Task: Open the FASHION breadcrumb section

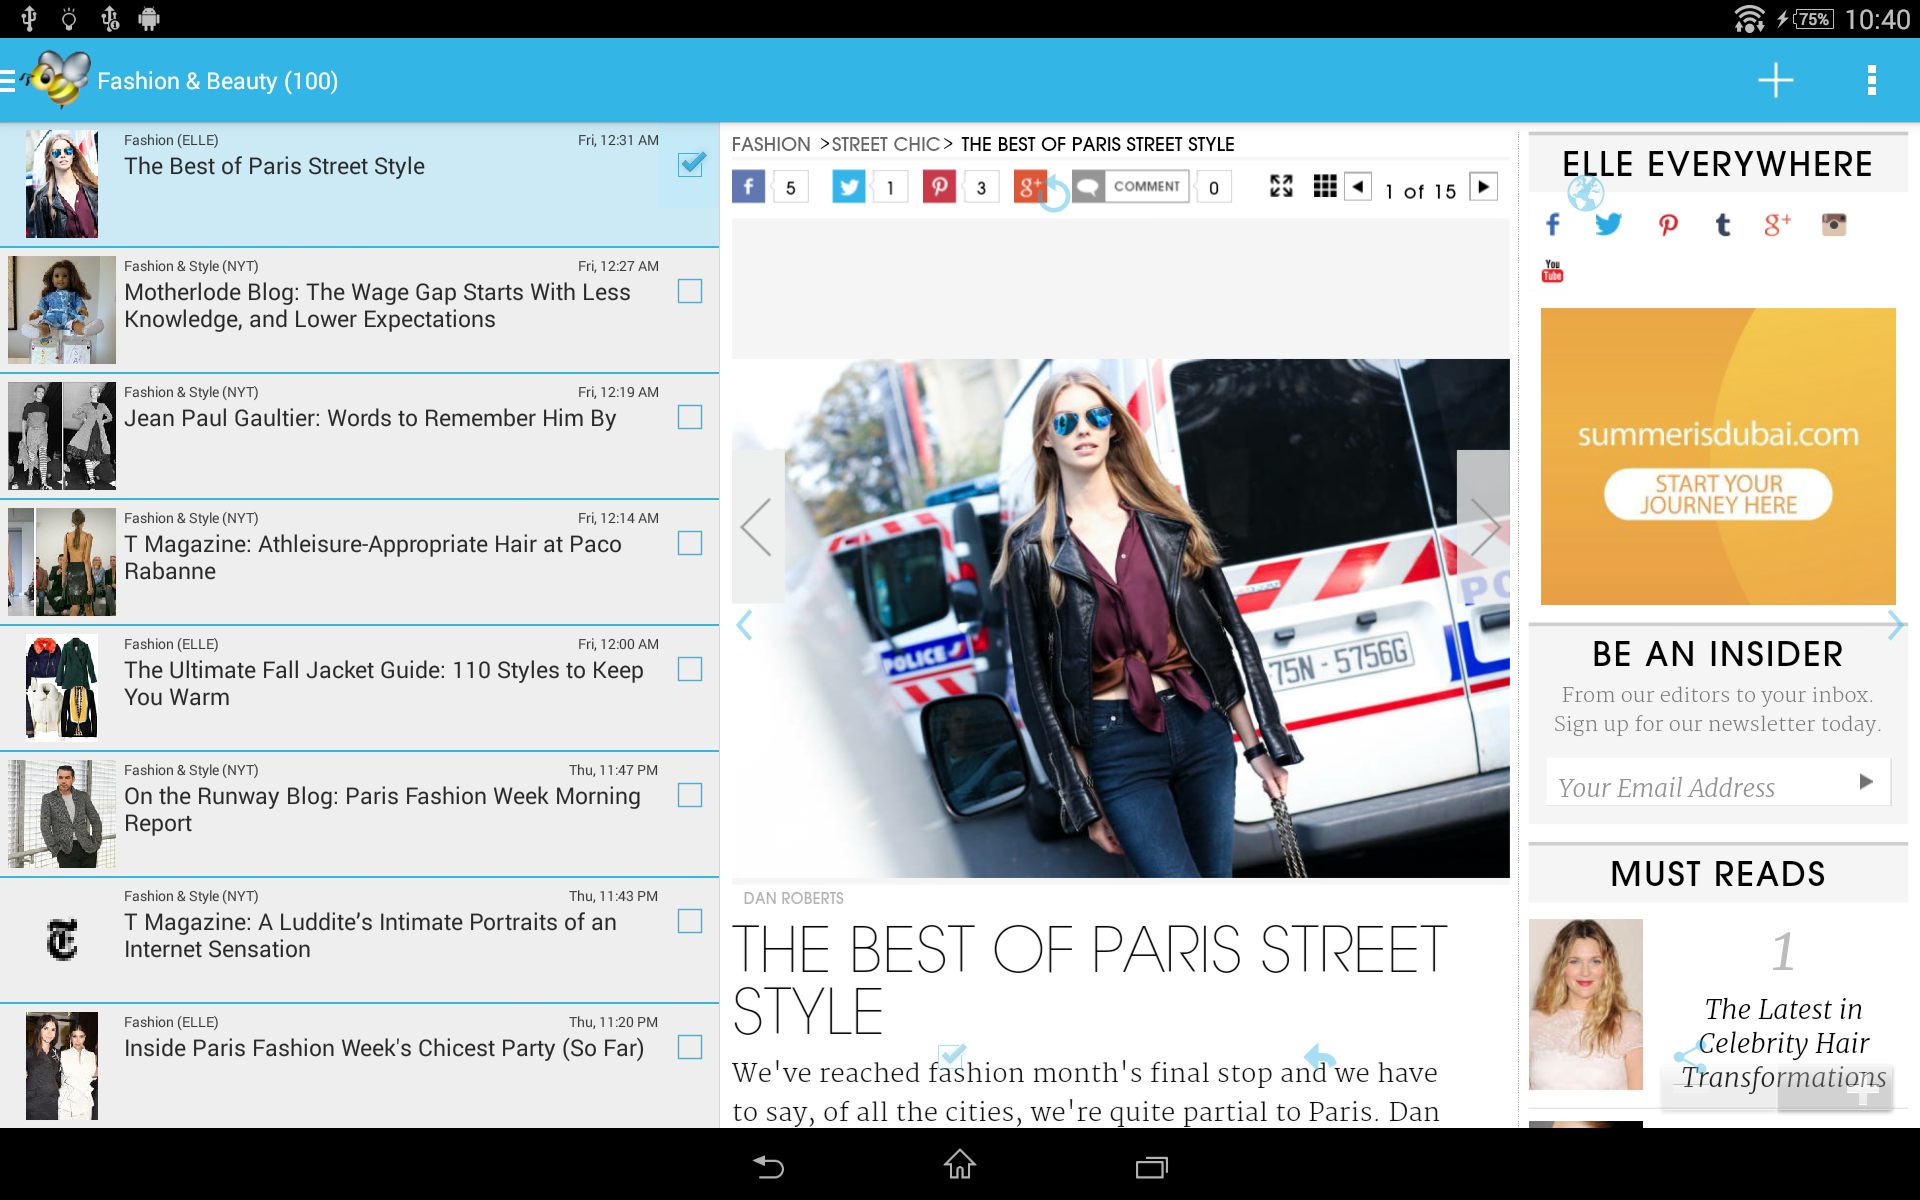Action: click(771, 144)
